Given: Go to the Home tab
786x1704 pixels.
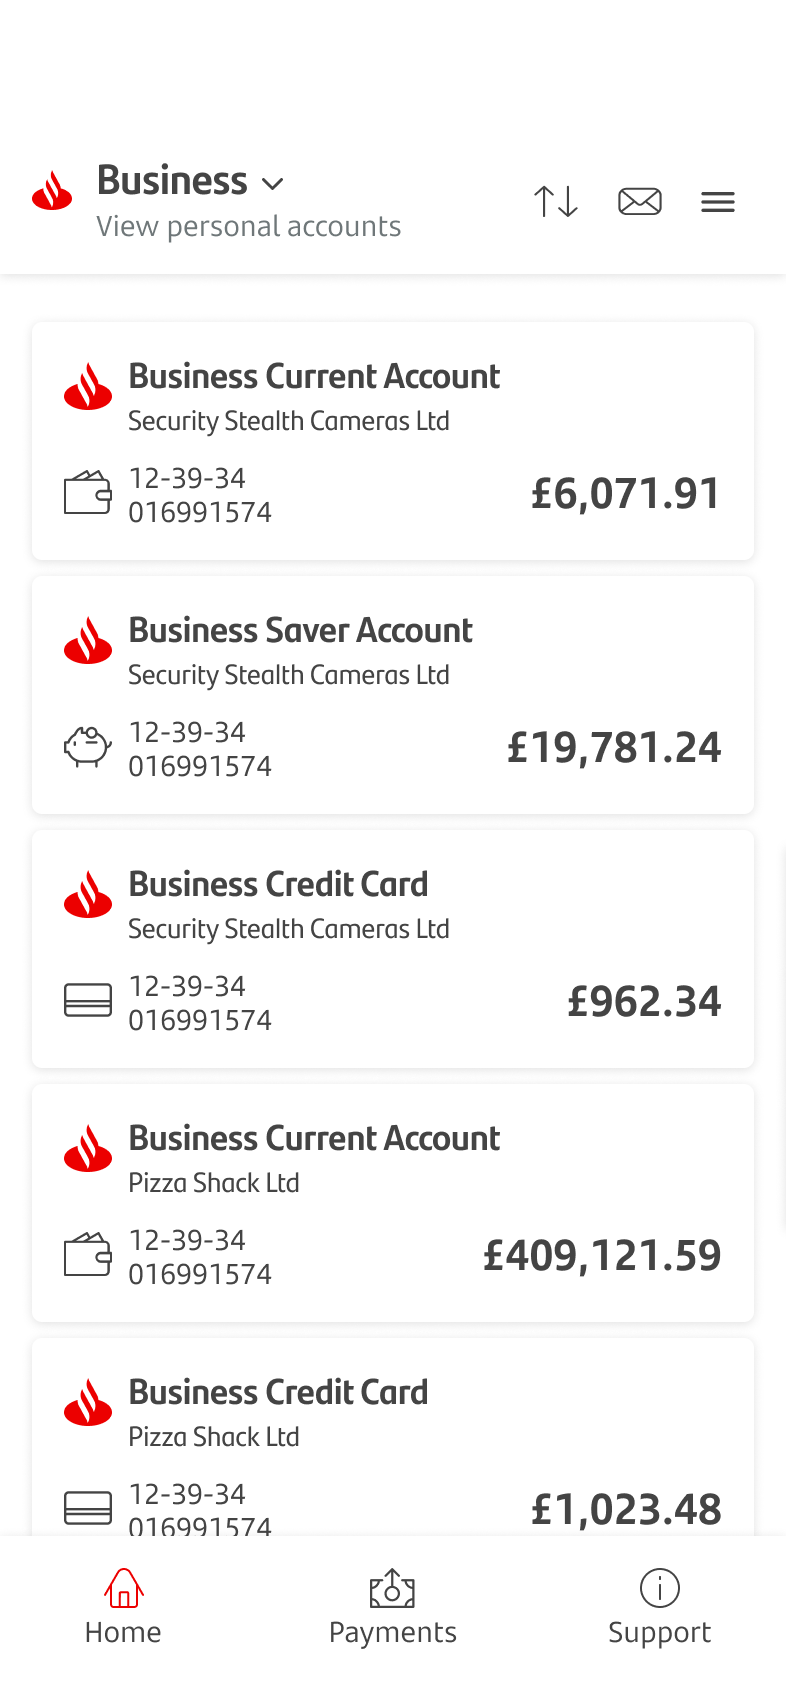Looking at the screenshot, I should point(123,1606).
